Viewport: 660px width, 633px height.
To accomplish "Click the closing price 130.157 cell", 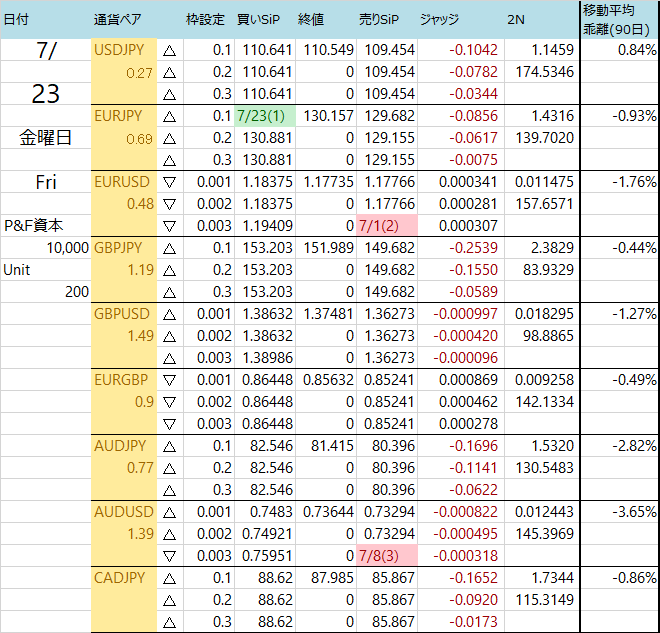I will [326, 116].
